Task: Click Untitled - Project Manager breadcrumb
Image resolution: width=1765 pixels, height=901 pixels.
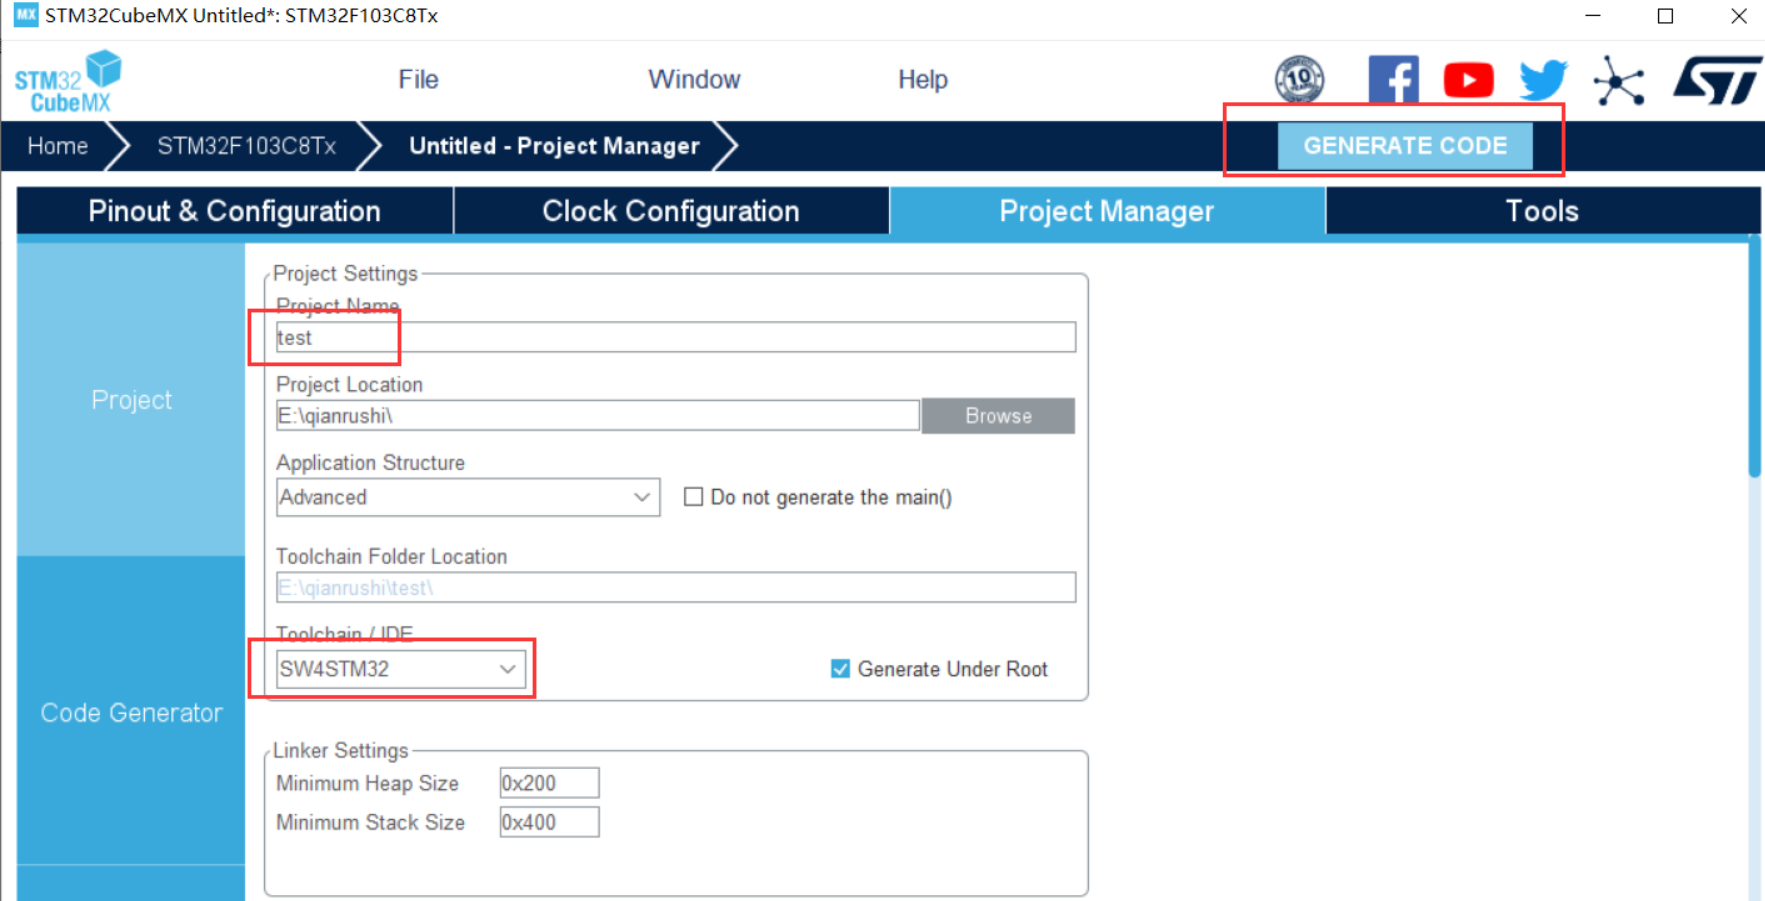Action: click(554, 146)
